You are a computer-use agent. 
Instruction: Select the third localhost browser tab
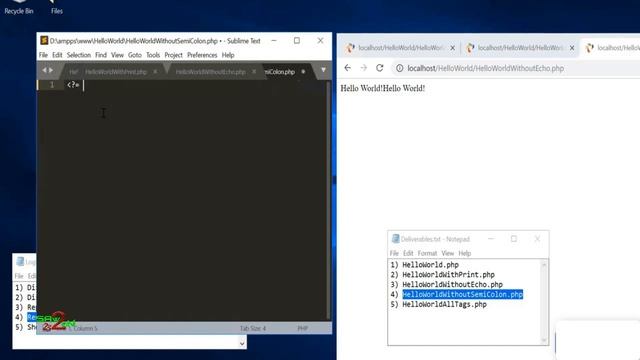(x=611, y=48)
